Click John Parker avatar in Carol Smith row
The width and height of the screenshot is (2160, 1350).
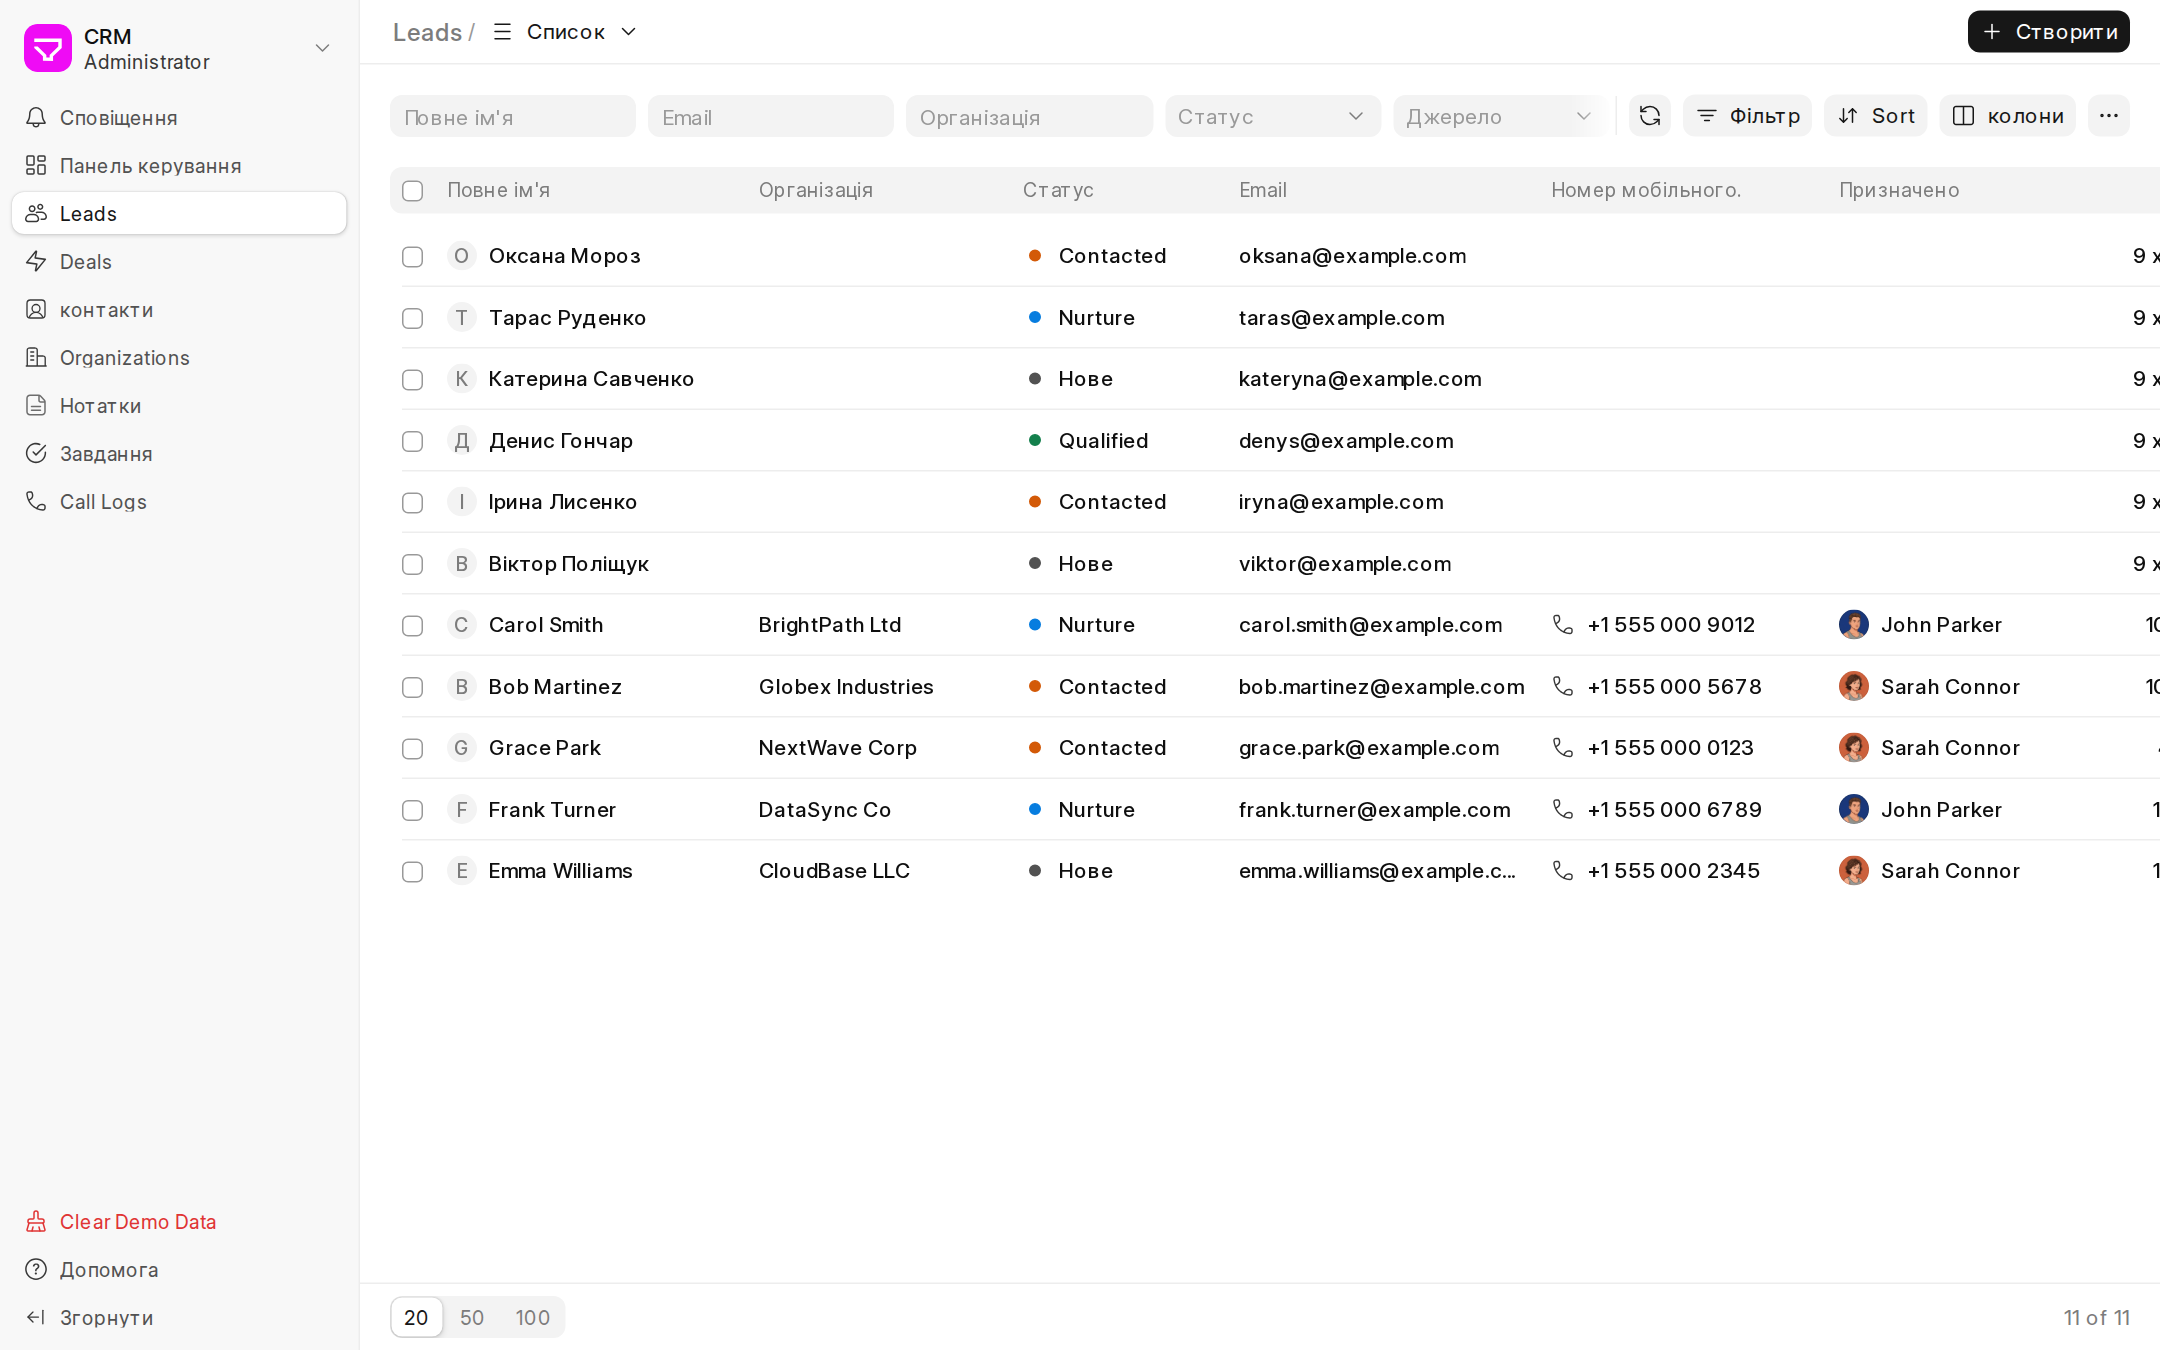coord(1854,625)
